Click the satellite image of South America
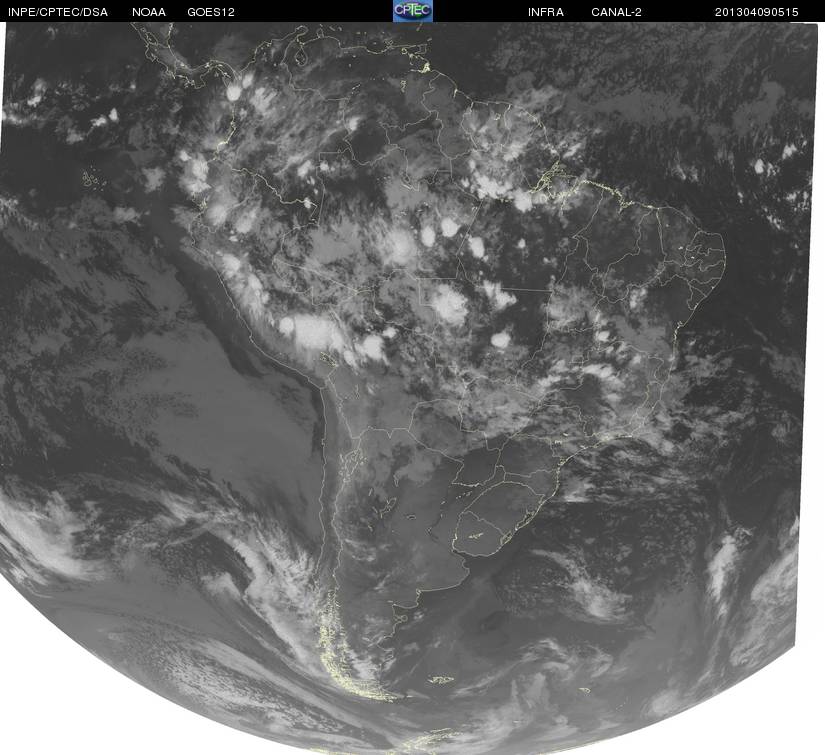This screenshot has height=755, width=825. (x=408, y=388)
